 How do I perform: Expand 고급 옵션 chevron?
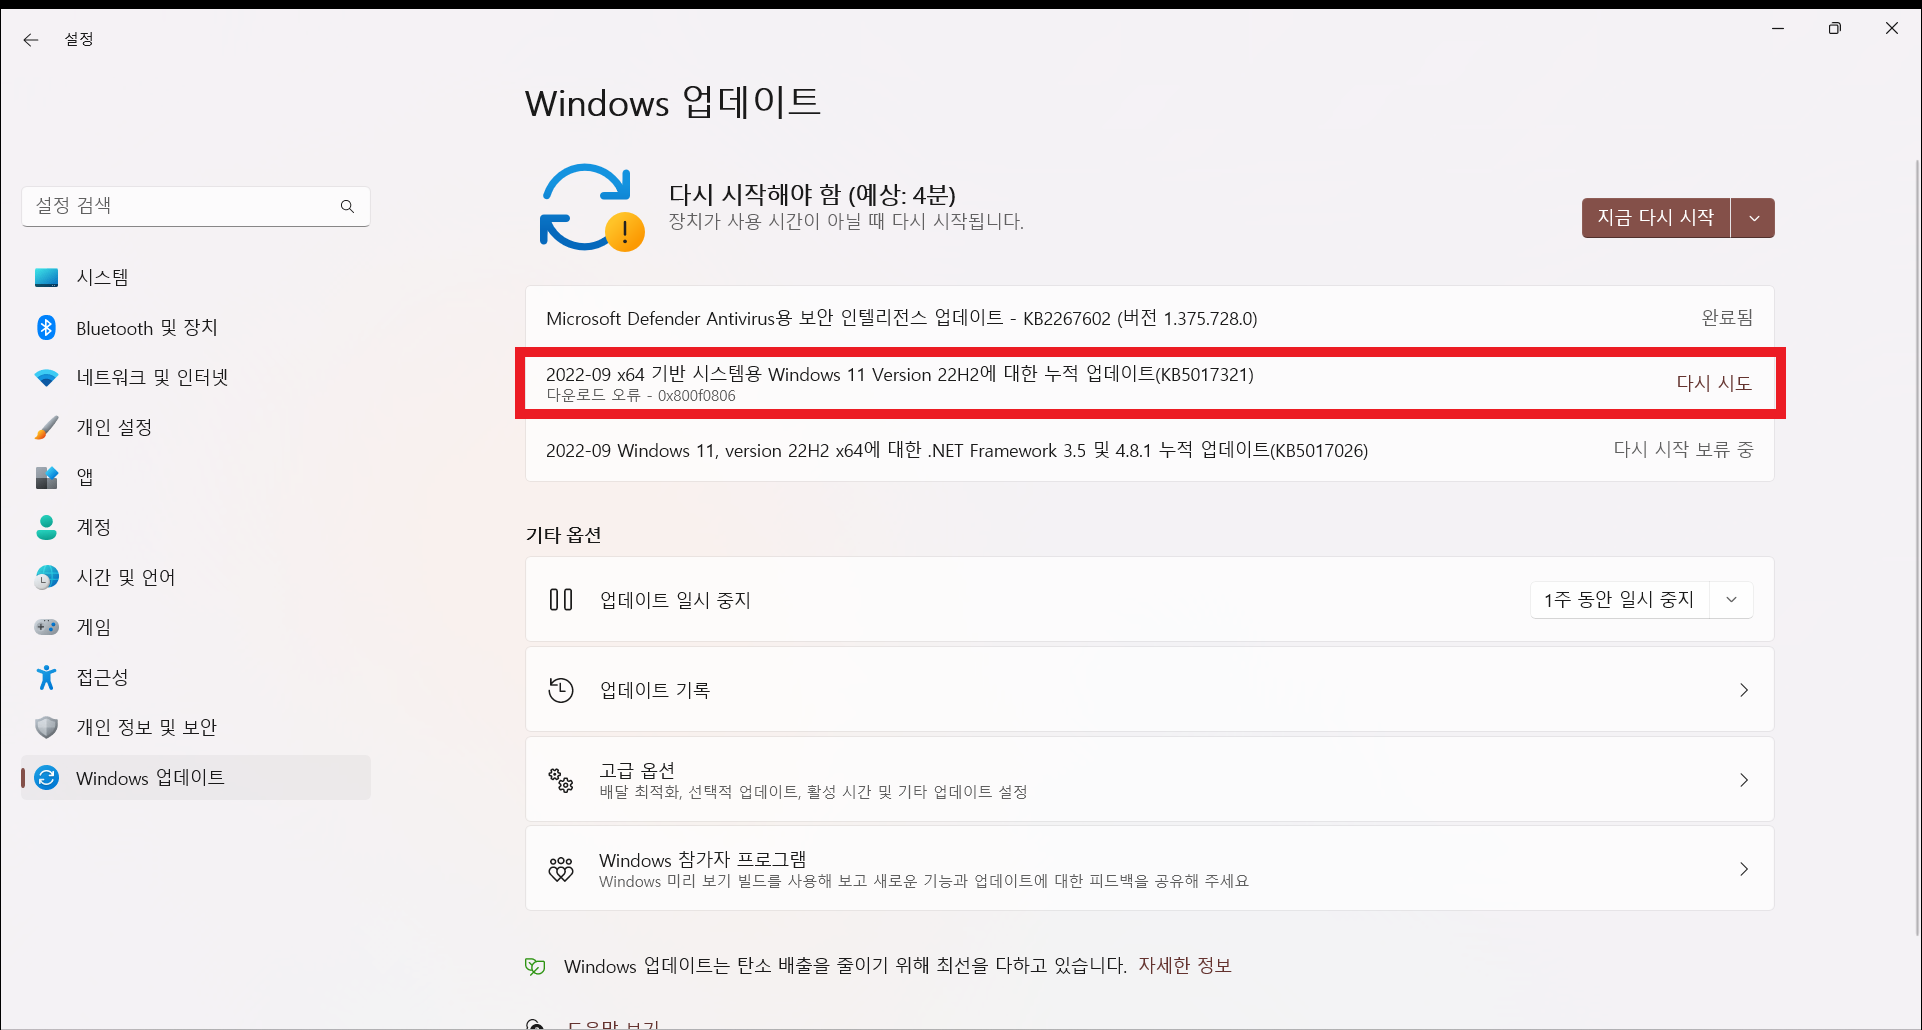point(1744,780)
